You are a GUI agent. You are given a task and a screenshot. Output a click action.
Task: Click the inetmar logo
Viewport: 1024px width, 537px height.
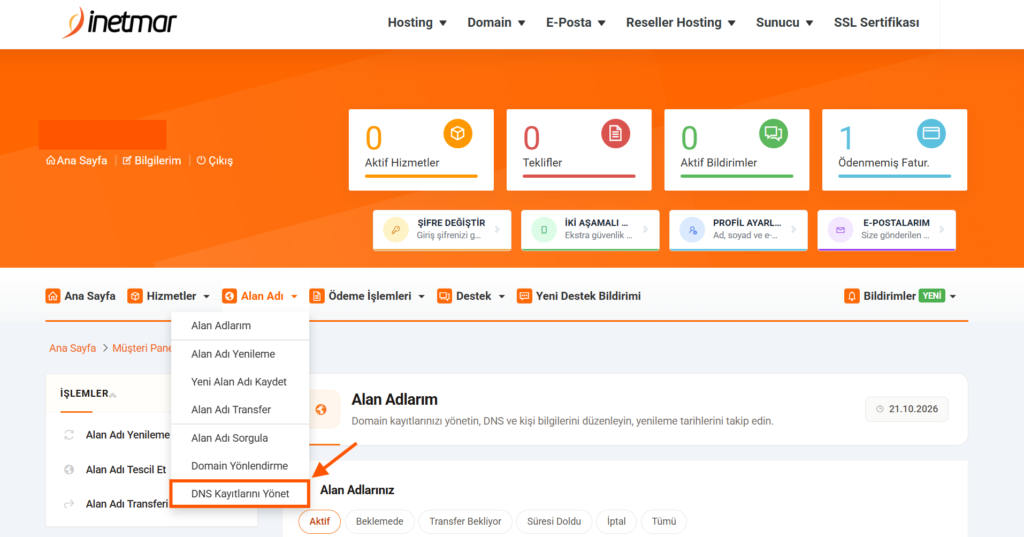pyautogui.click(x=120, y=22)
